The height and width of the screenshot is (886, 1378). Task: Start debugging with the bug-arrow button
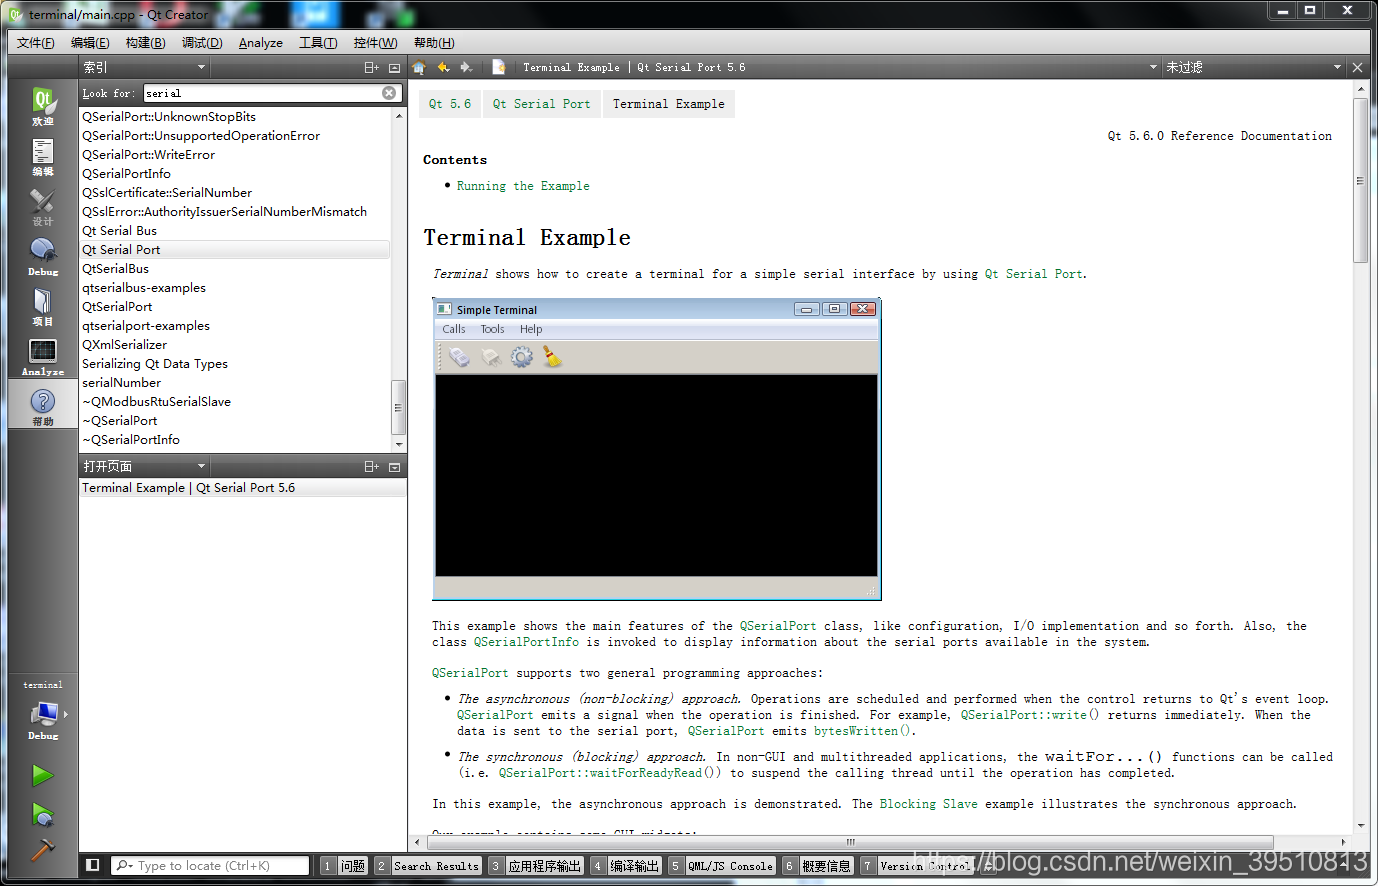[x=43, y=814]
